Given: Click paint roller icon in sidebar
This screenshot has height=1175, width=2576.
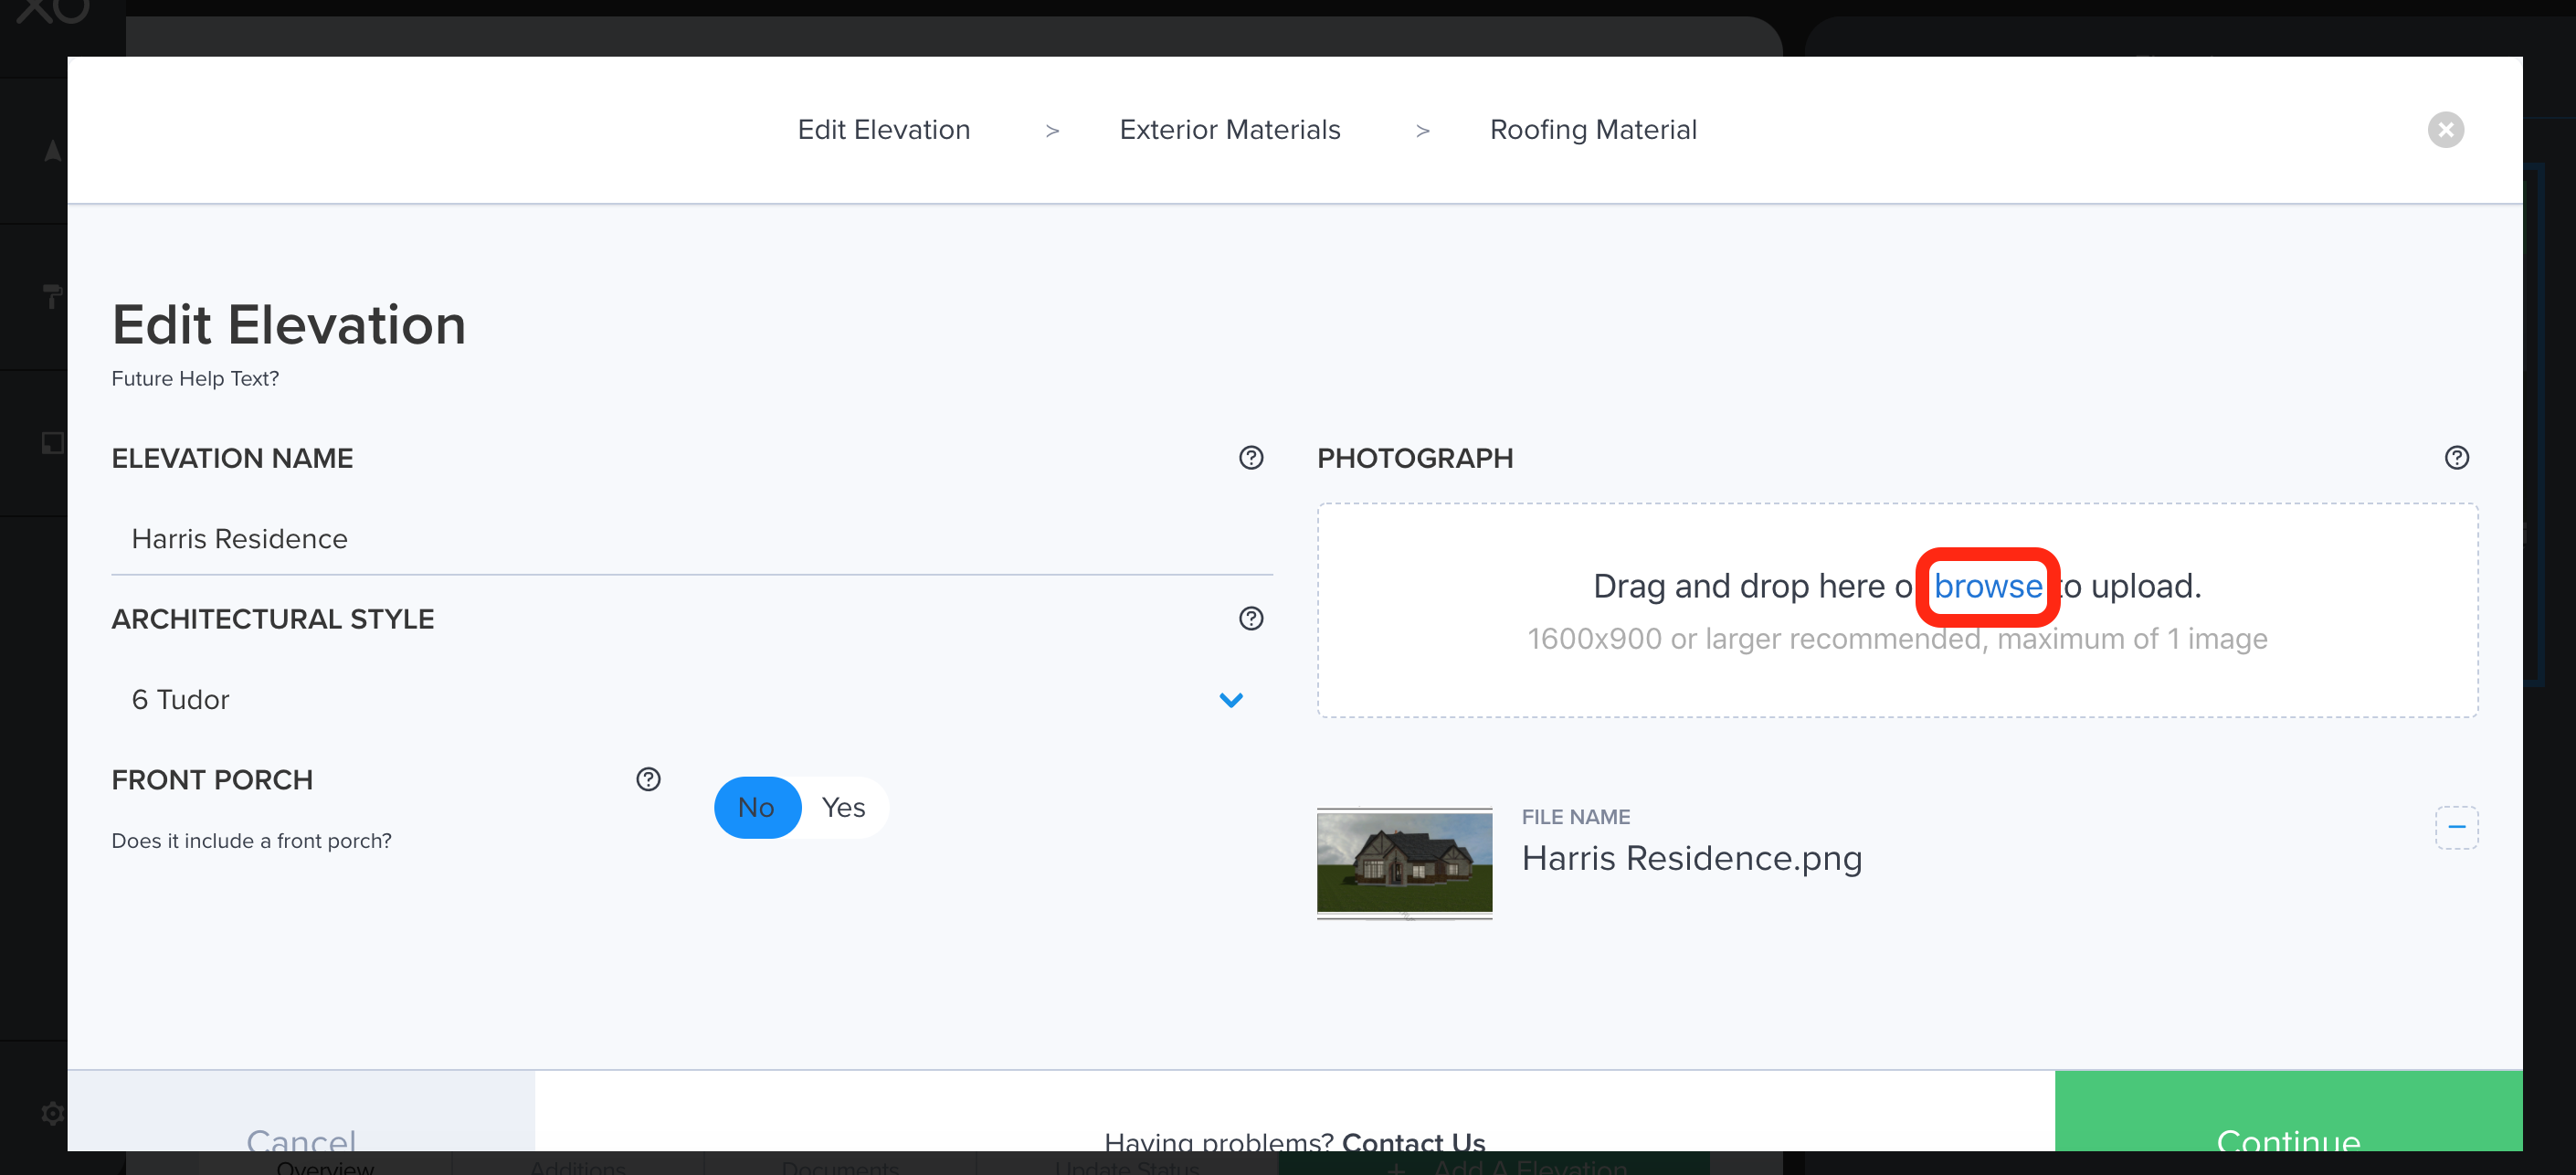Looking at the screenshot, I should [x=52, y=296].
